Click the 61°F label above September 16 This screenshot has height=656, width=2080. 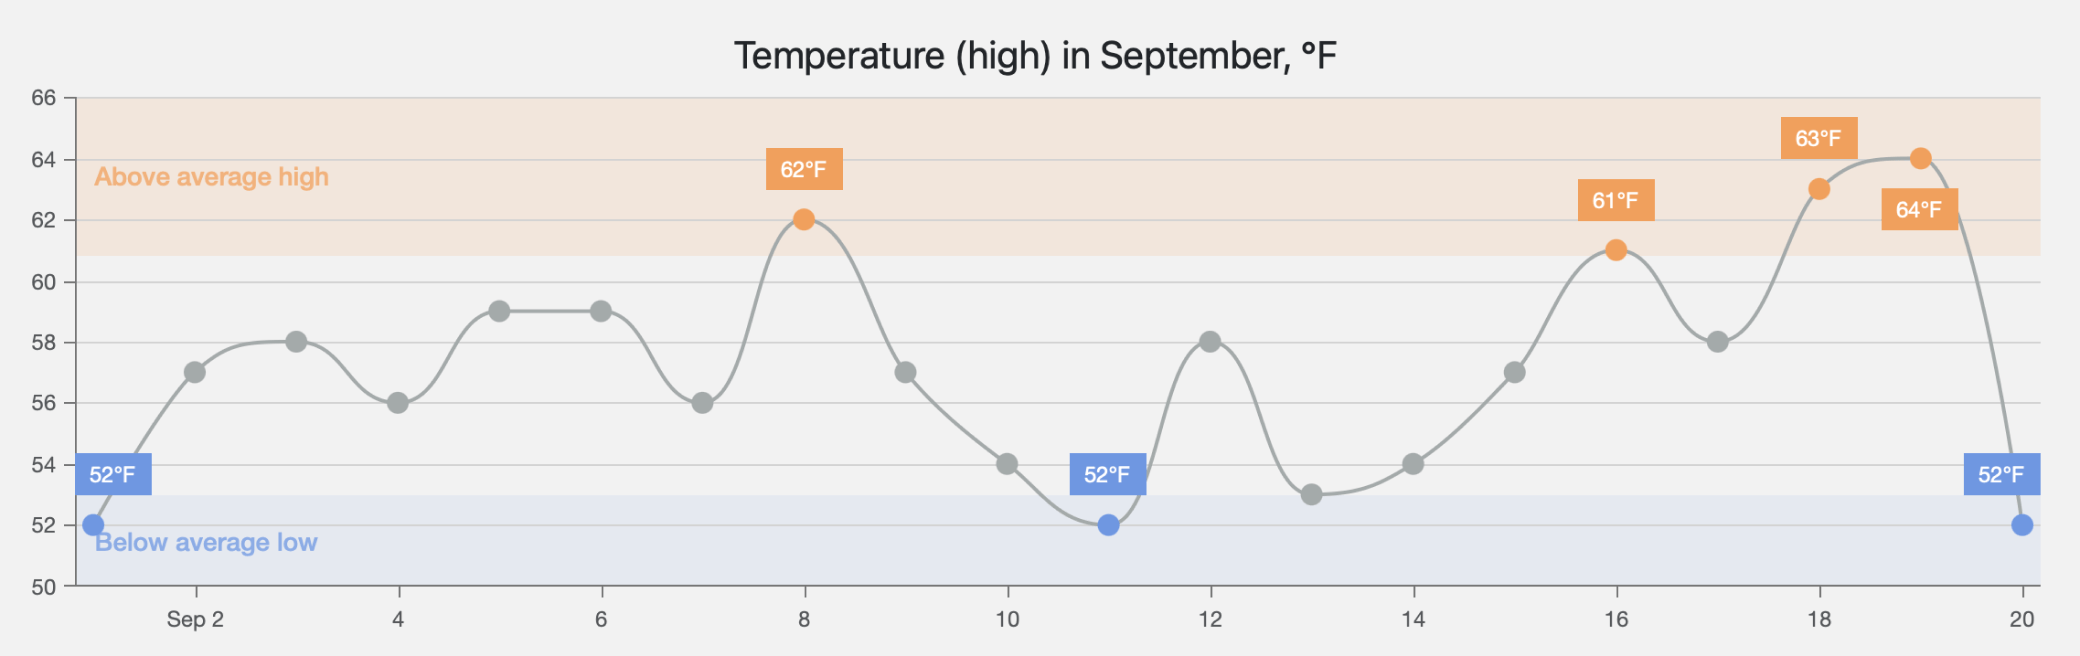(1615, 200)
